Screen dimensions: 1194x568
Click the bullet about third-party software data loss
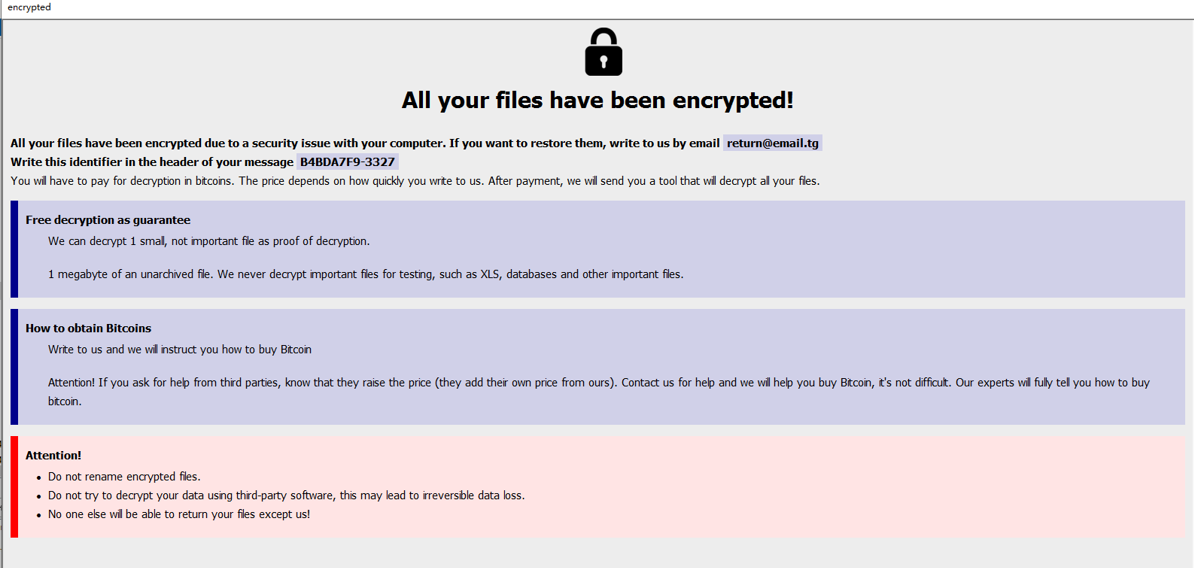pos(286,495)
